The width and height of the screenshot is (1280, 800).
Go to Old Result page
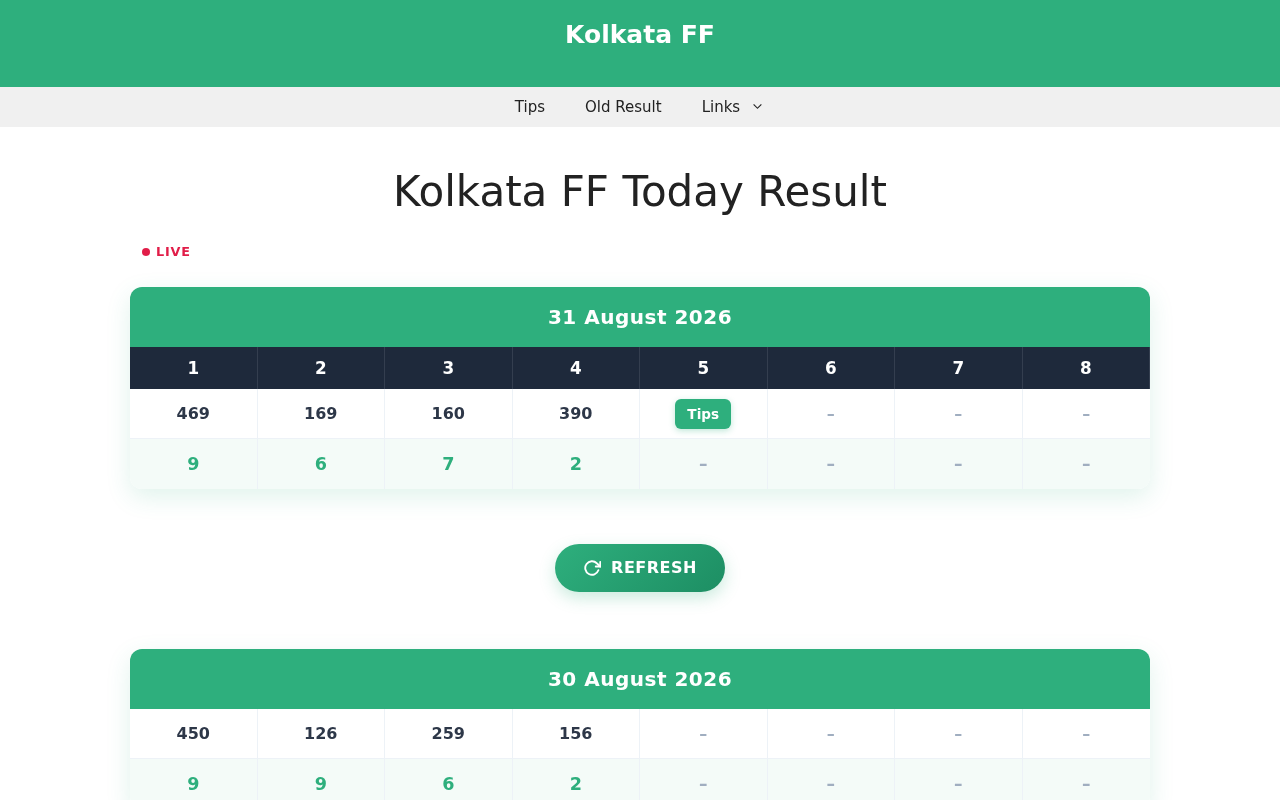[623, 107]
